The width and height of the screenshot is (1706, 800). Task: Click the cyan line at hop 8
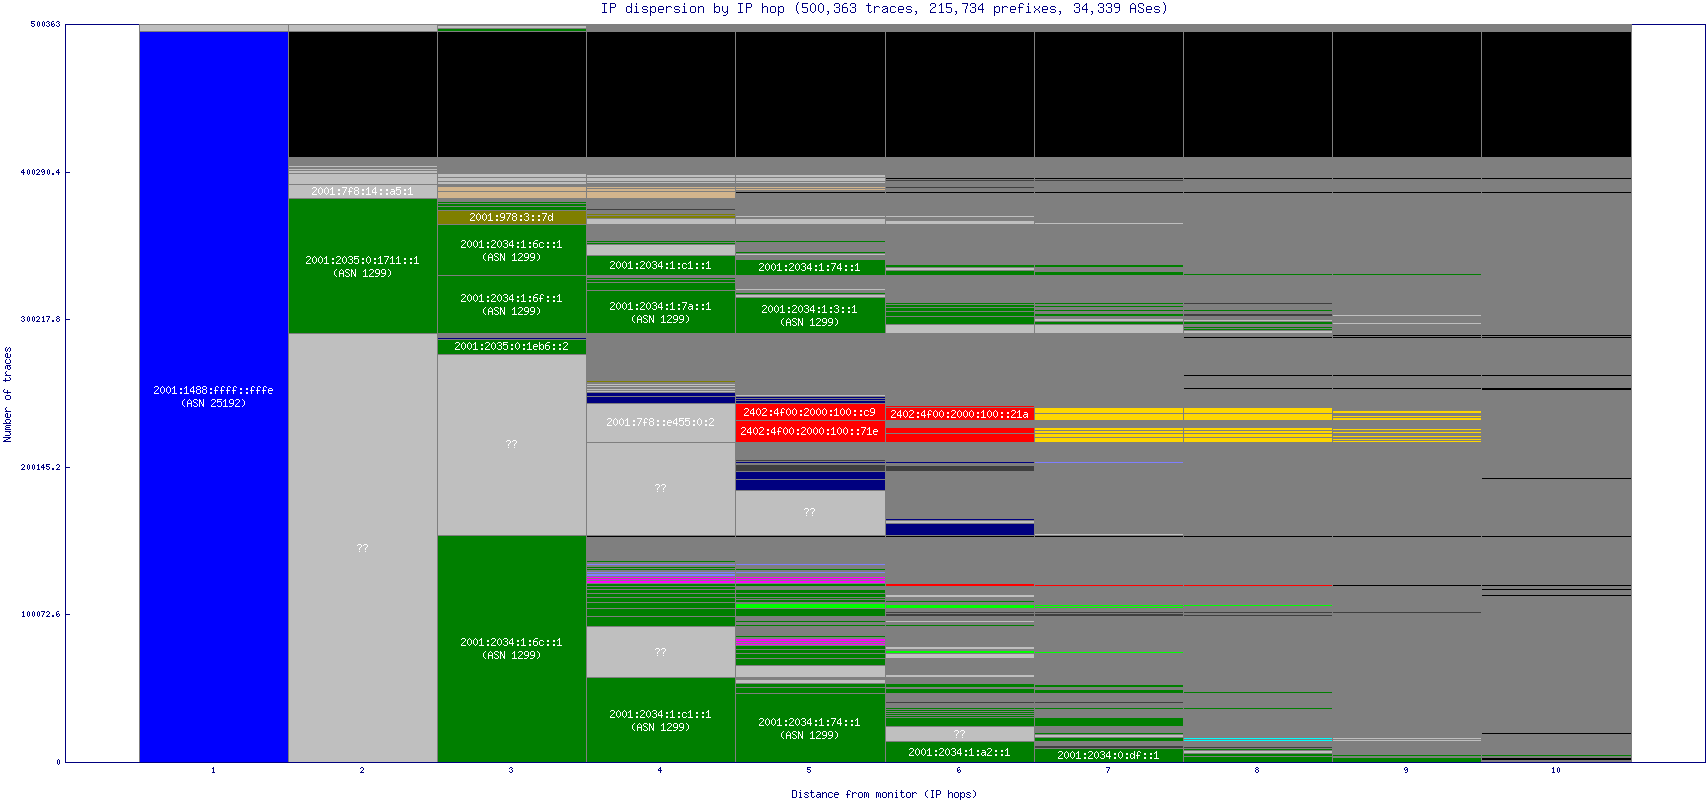1257,740
